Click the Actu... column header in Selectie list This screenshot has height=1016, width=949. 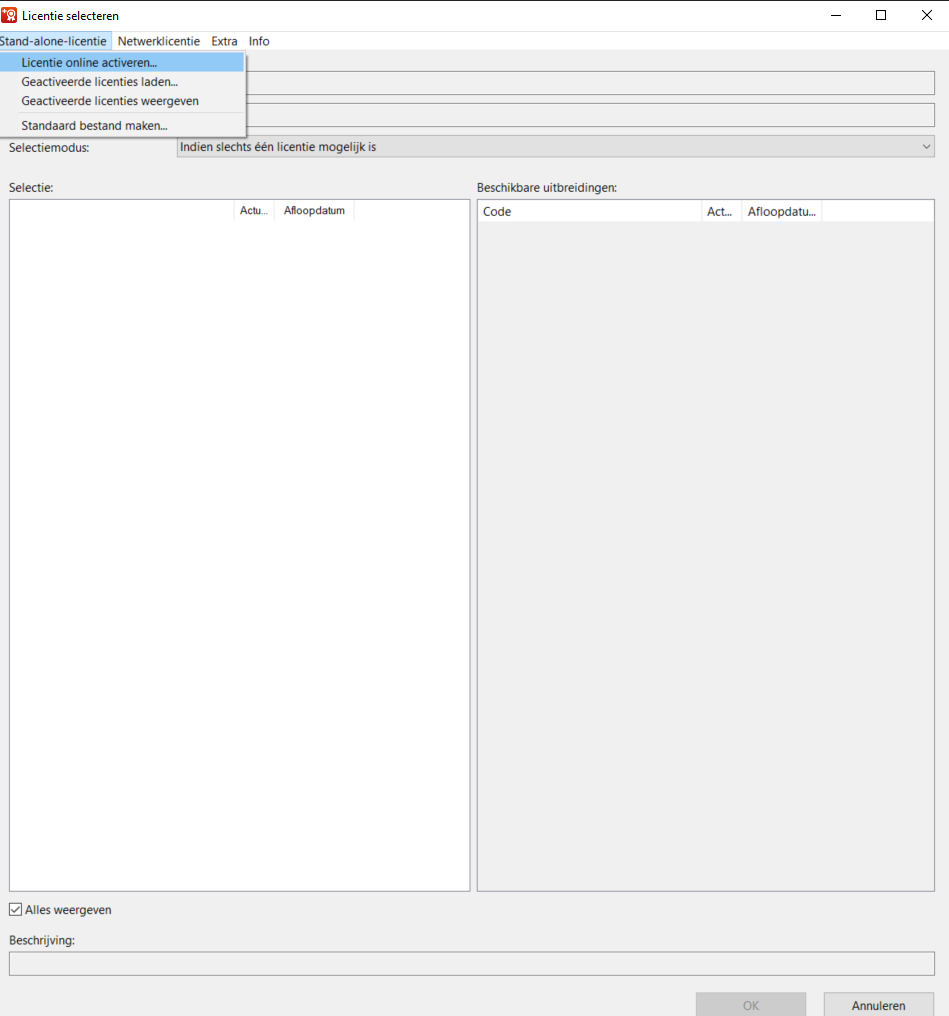(254, 211)
